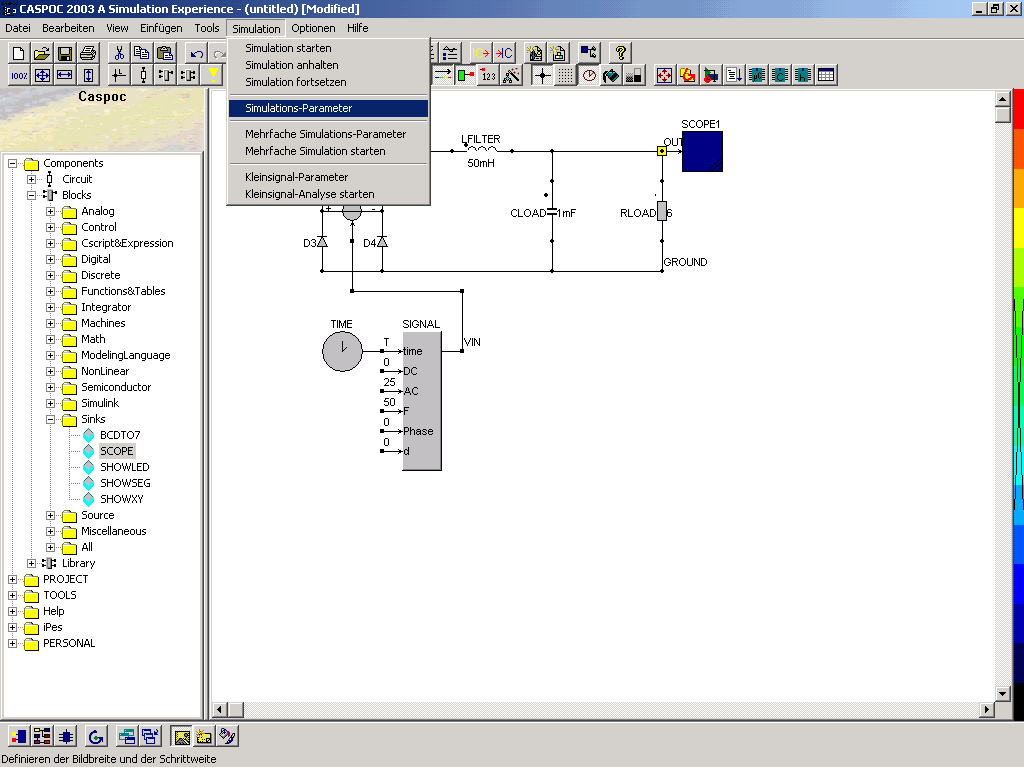The width and height of the screenshot is (1024, 768).
Task: Collapse the Components tree node
Action: pyautogui.click(x=12, y=163)
